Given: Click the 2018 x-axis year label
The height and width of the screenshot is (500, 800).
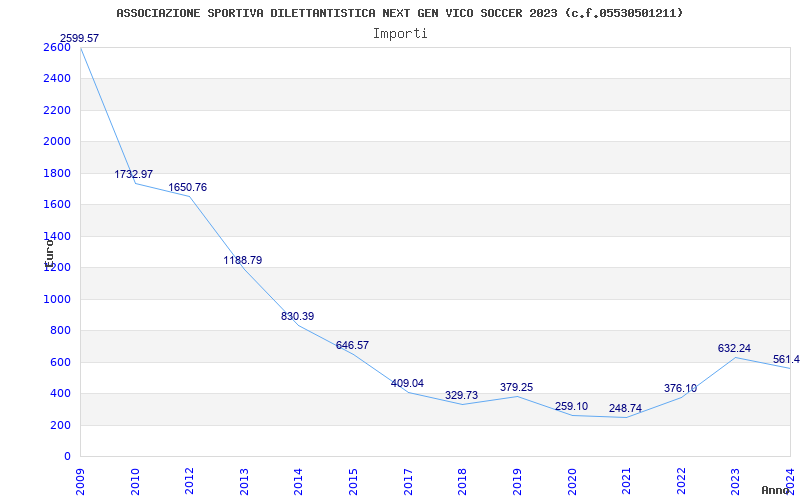Looking at the screenshot, I should pos(462,481).
